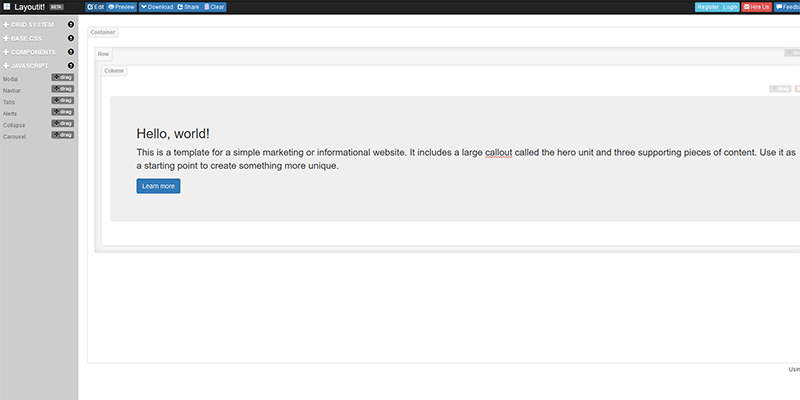
Task: Click the drag handle for Tabs
Action: tap(62, 101)
